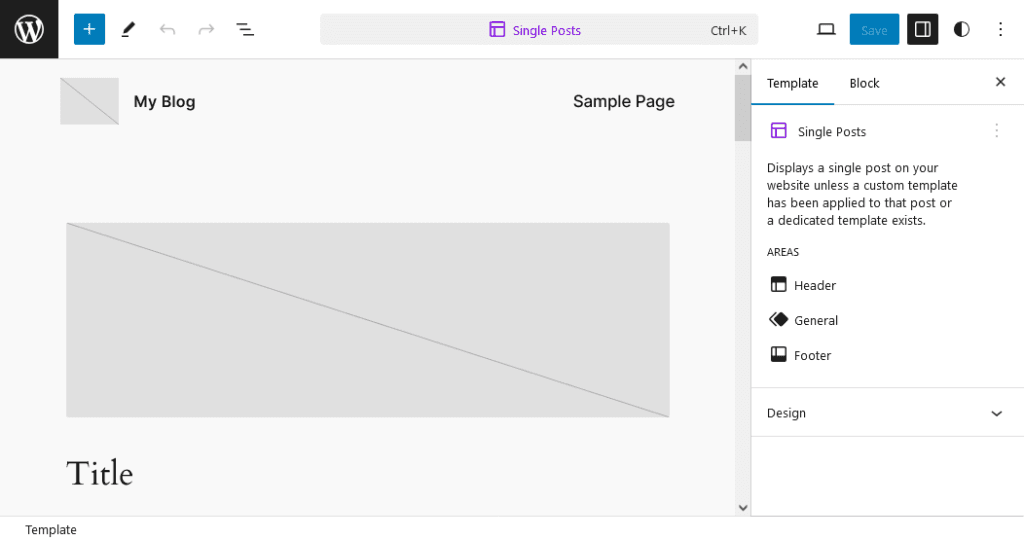The height and width of the screenshot is (540, 1024).
Task: Expand the Design panel
Action: point(887,413)
